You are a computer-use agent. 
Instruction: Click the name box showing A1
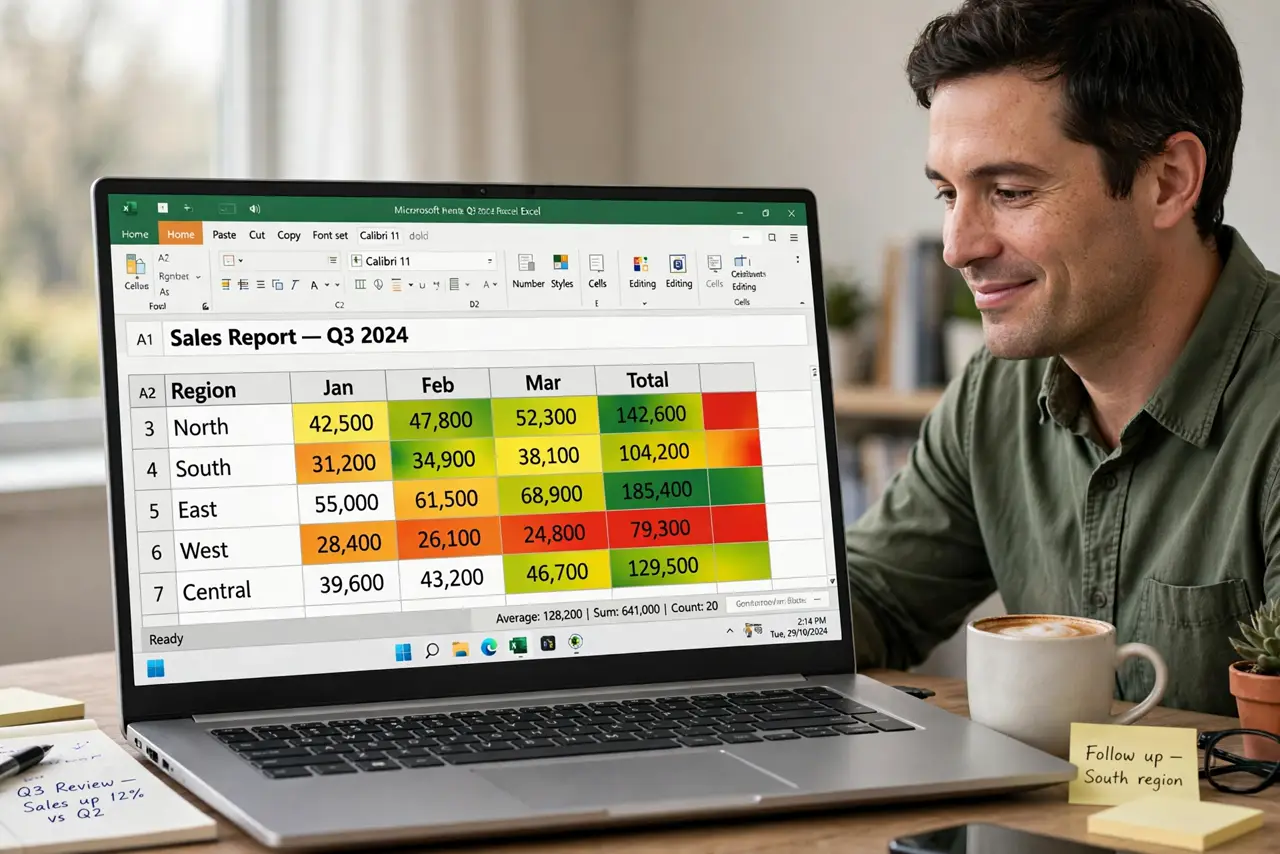(145, 339)
